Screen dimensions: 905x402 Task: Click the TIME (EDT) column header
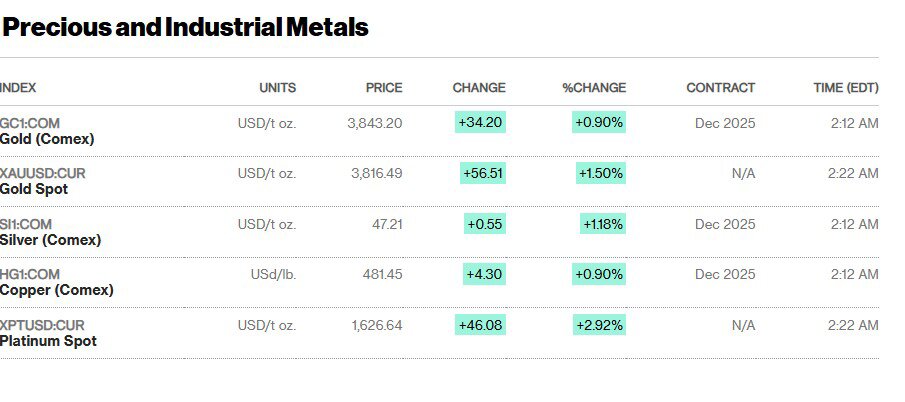[x=846, y=88]
